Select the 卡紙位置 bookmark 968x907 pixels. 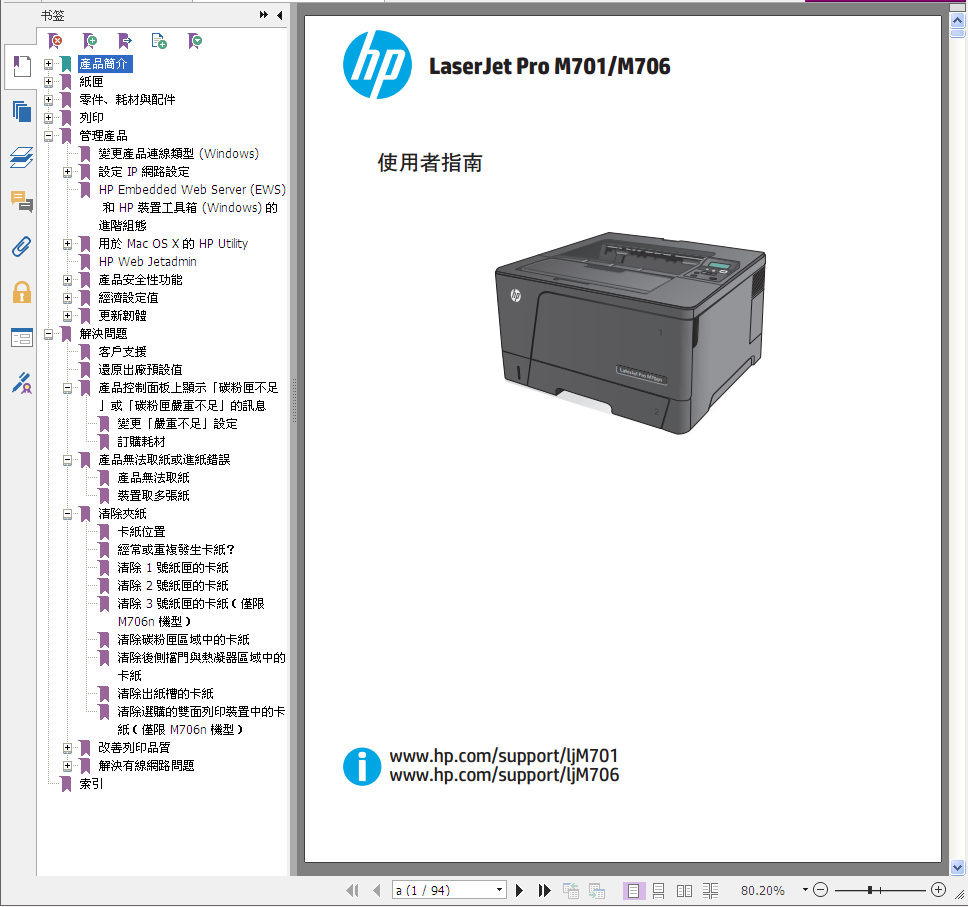click(x=141, y=532)
